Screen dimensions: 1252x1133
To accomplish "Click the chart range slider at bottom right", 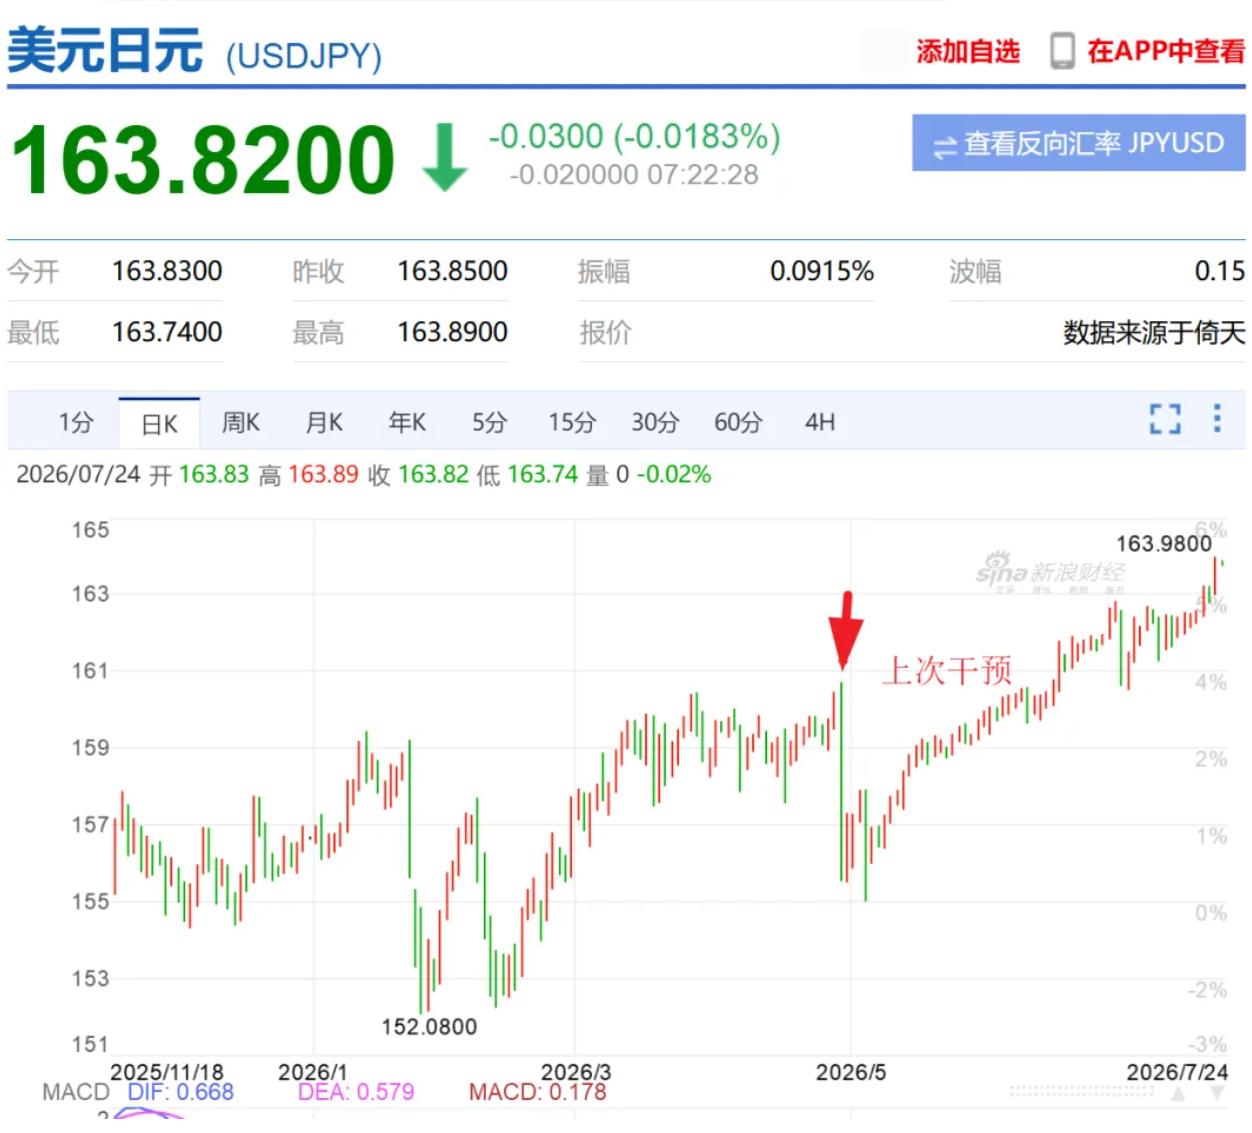I will pos(1082,1093).
